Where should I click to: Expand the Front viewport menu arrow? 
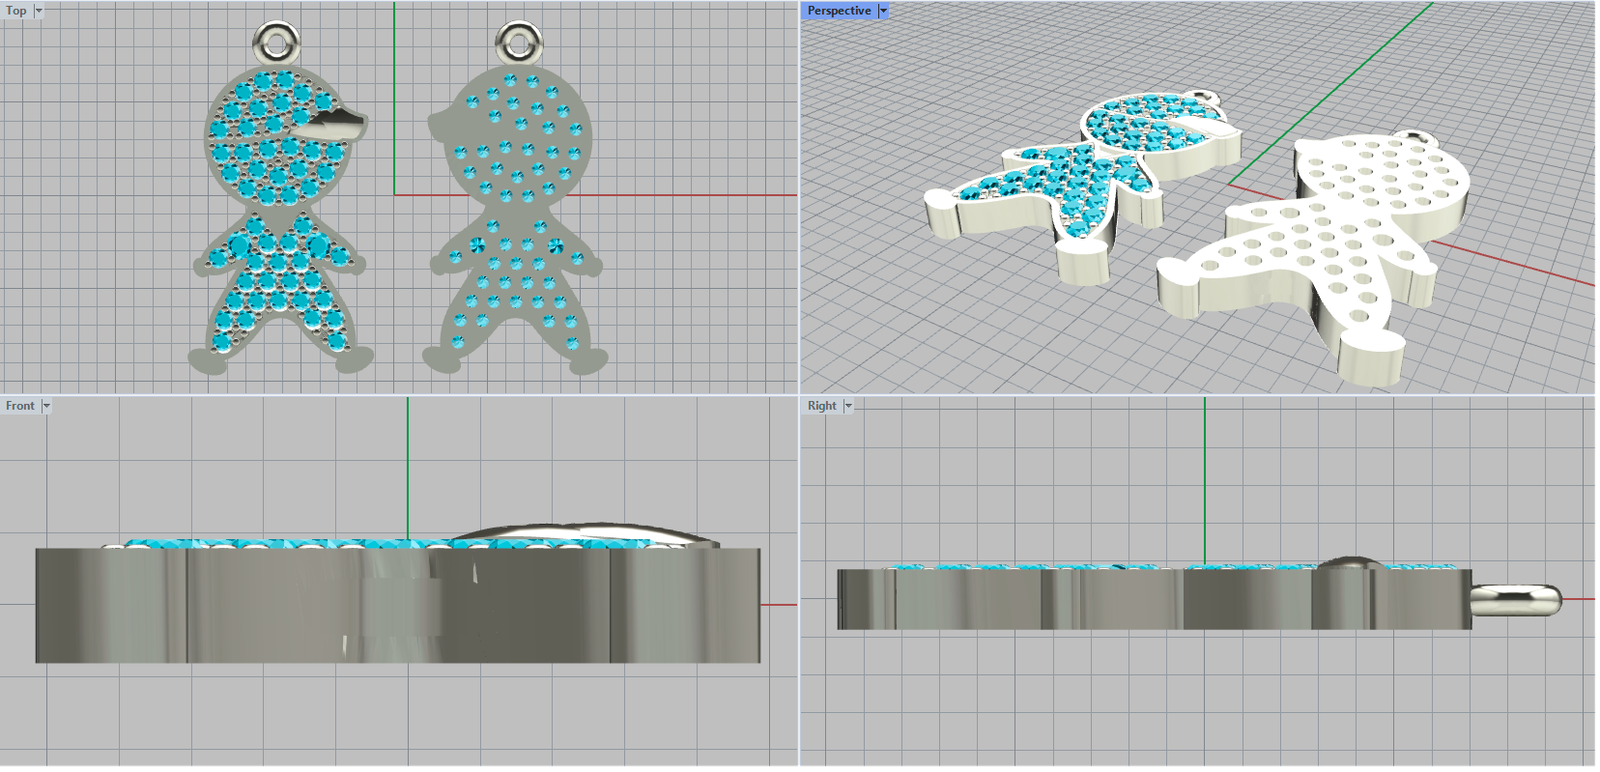pos(46,406)
